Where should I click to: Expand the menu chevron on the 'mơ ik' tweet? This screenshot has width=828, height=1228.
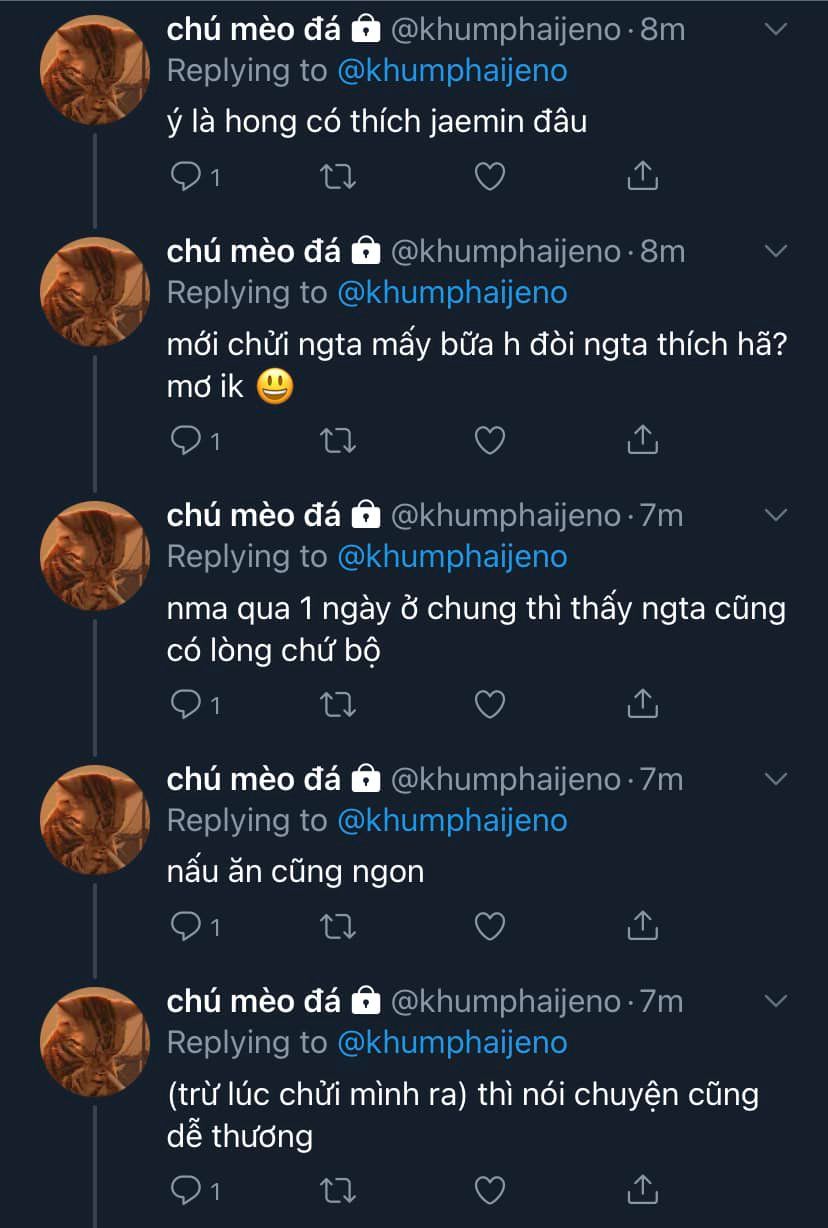coord(776,250)
